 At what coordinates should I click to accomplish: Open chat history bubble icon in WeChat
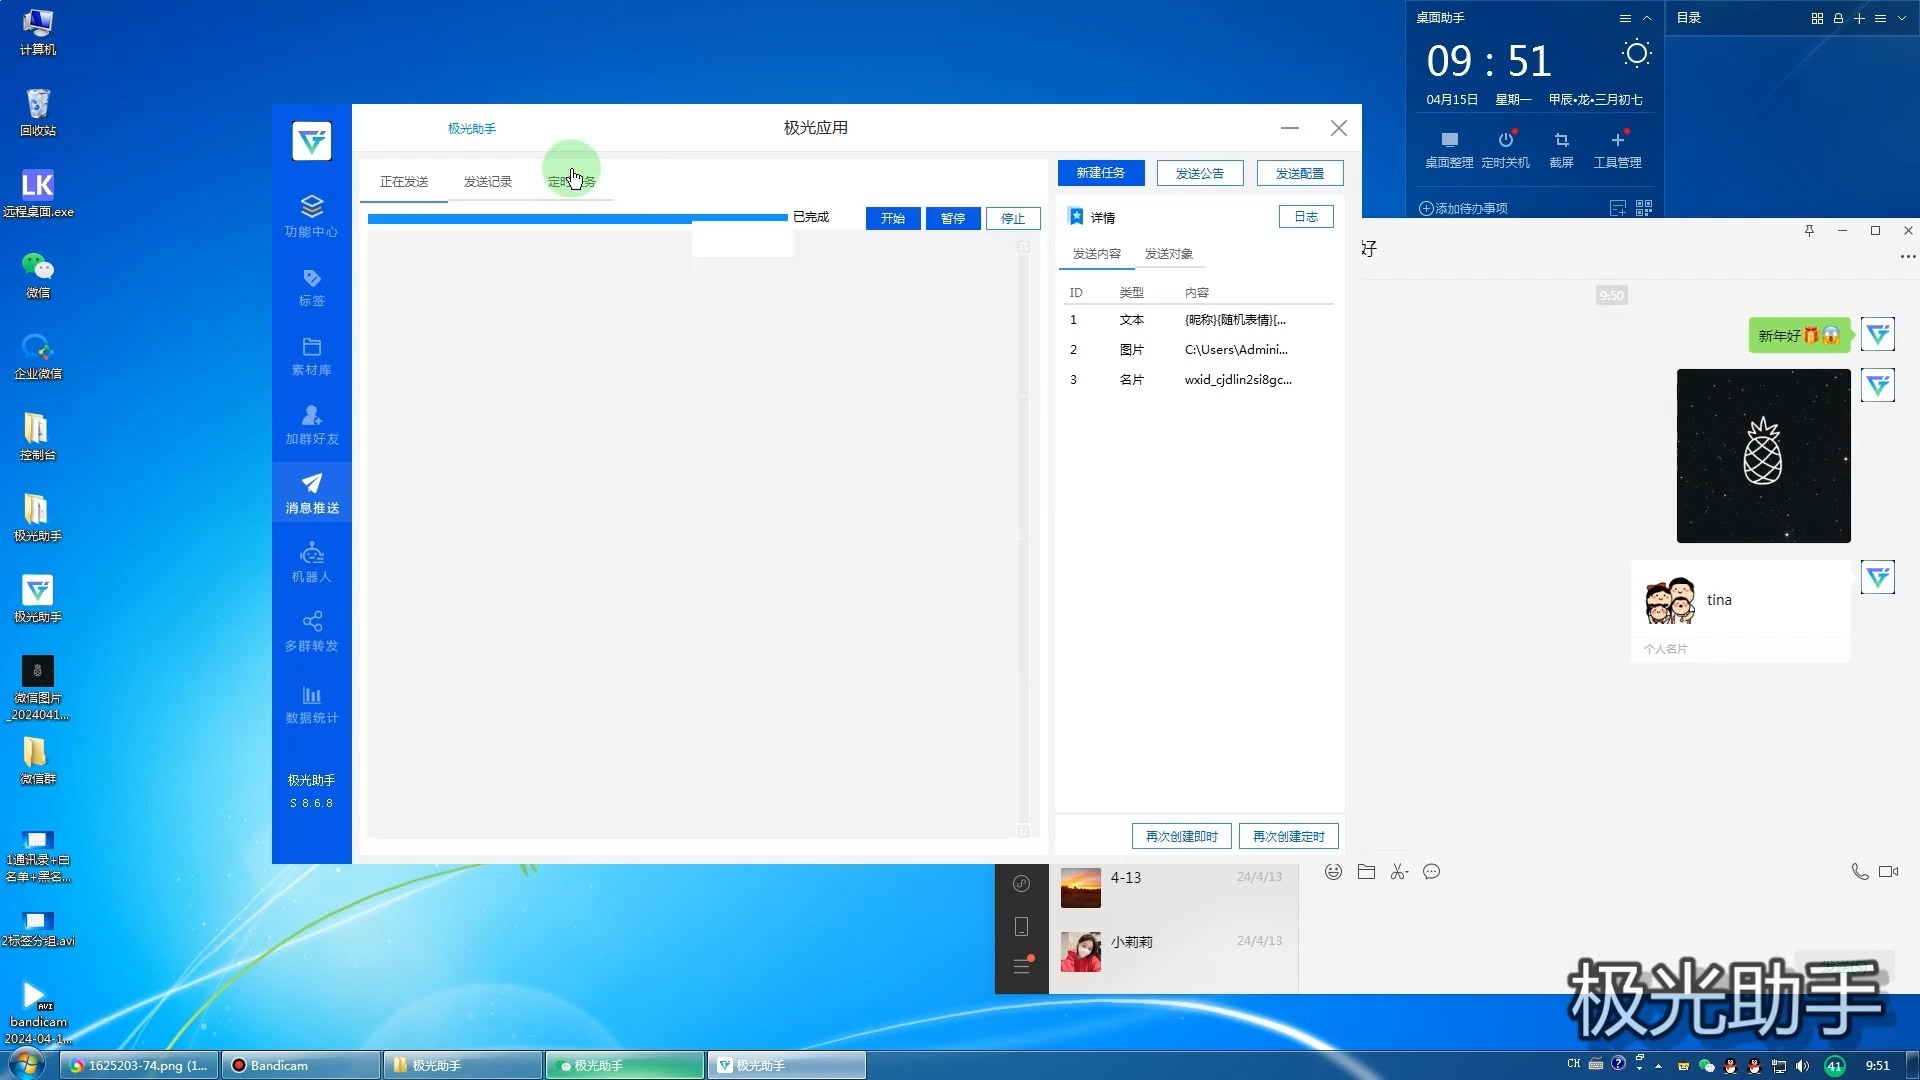tap(1432, 872)
